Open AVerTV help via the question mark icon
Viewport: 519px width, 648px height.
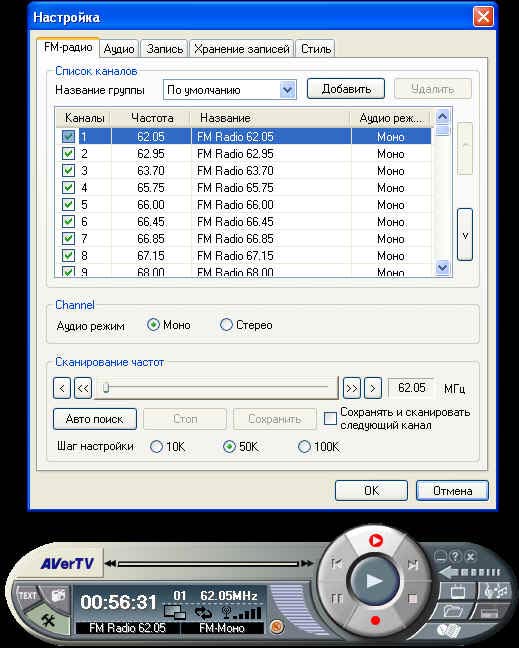point(455,556)
